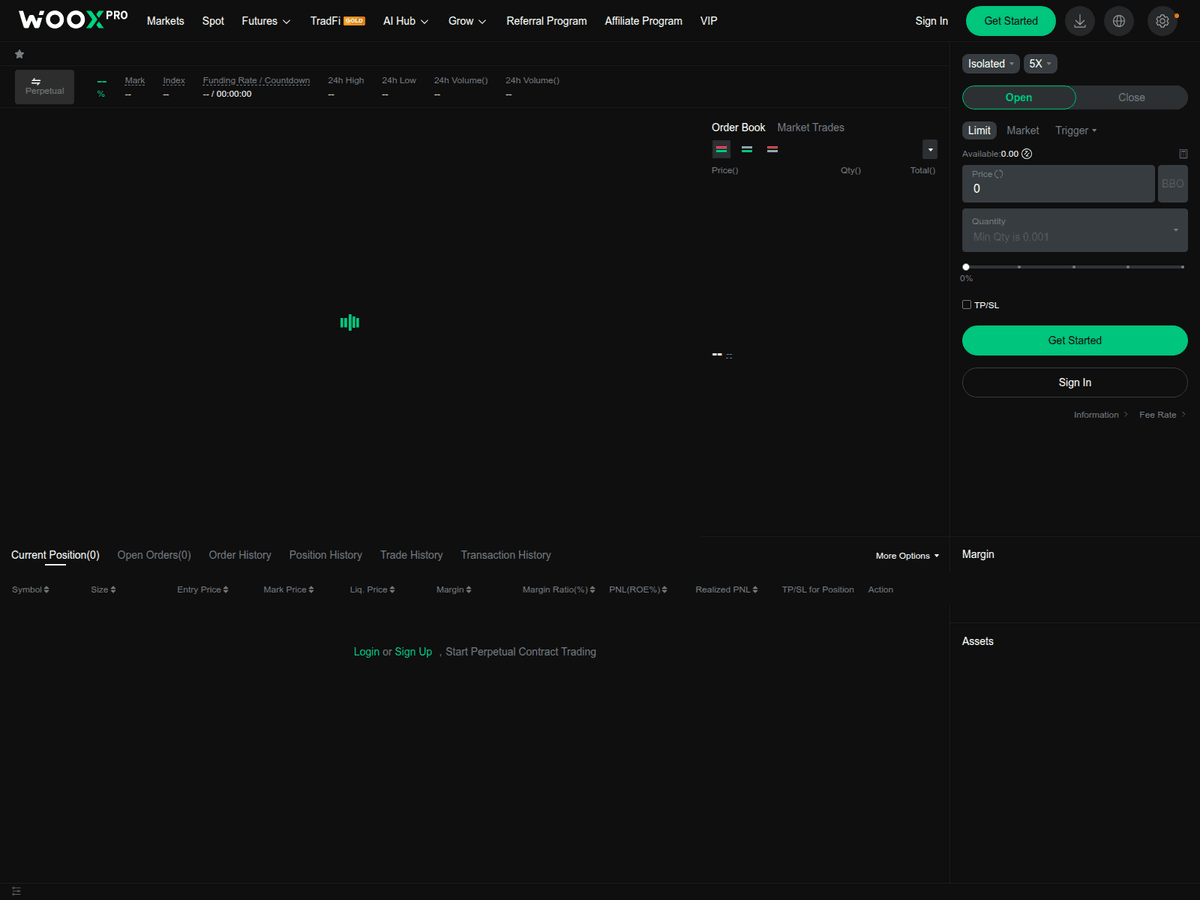Select asks-only order book view
The height and width of the screenshot is (900, 1200).
coord(772,149)
